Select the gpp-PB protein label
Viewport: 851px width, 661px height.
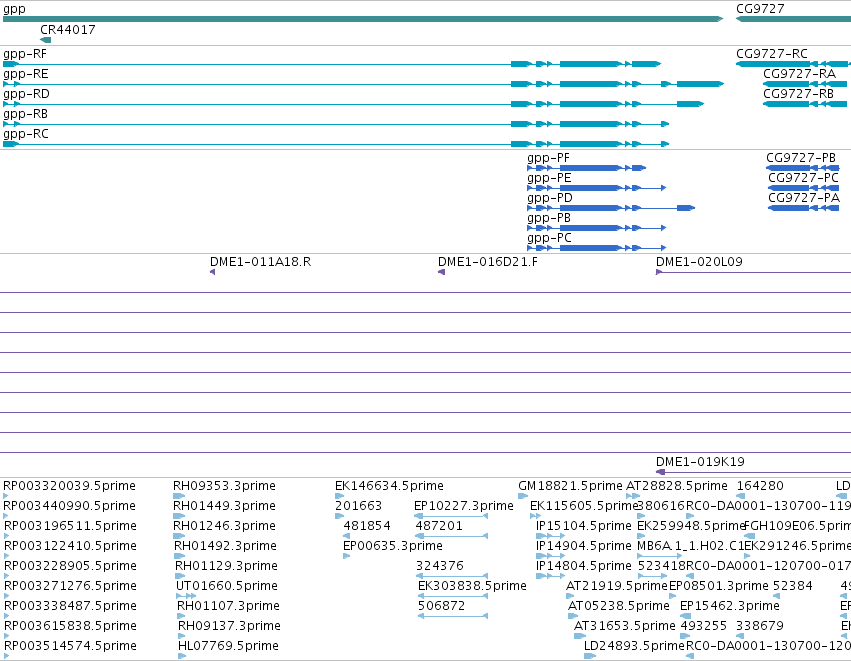[x=549, y=218]
